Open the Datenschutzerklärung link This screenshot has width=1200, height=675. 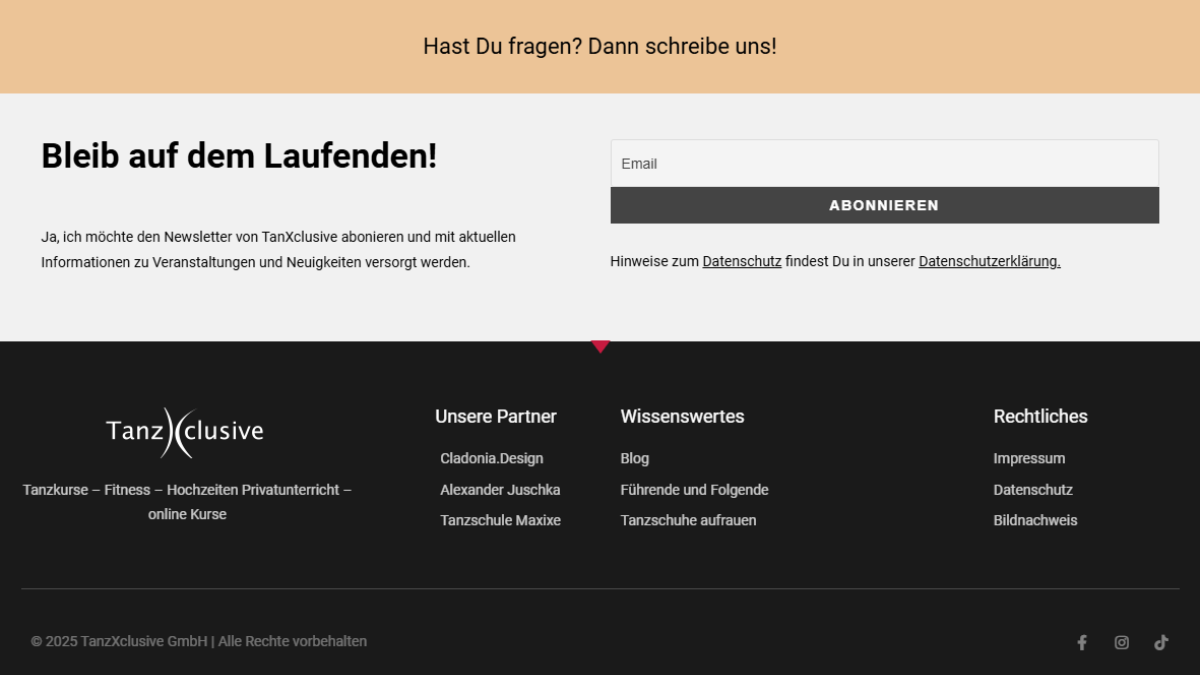[x=989, y=262]
